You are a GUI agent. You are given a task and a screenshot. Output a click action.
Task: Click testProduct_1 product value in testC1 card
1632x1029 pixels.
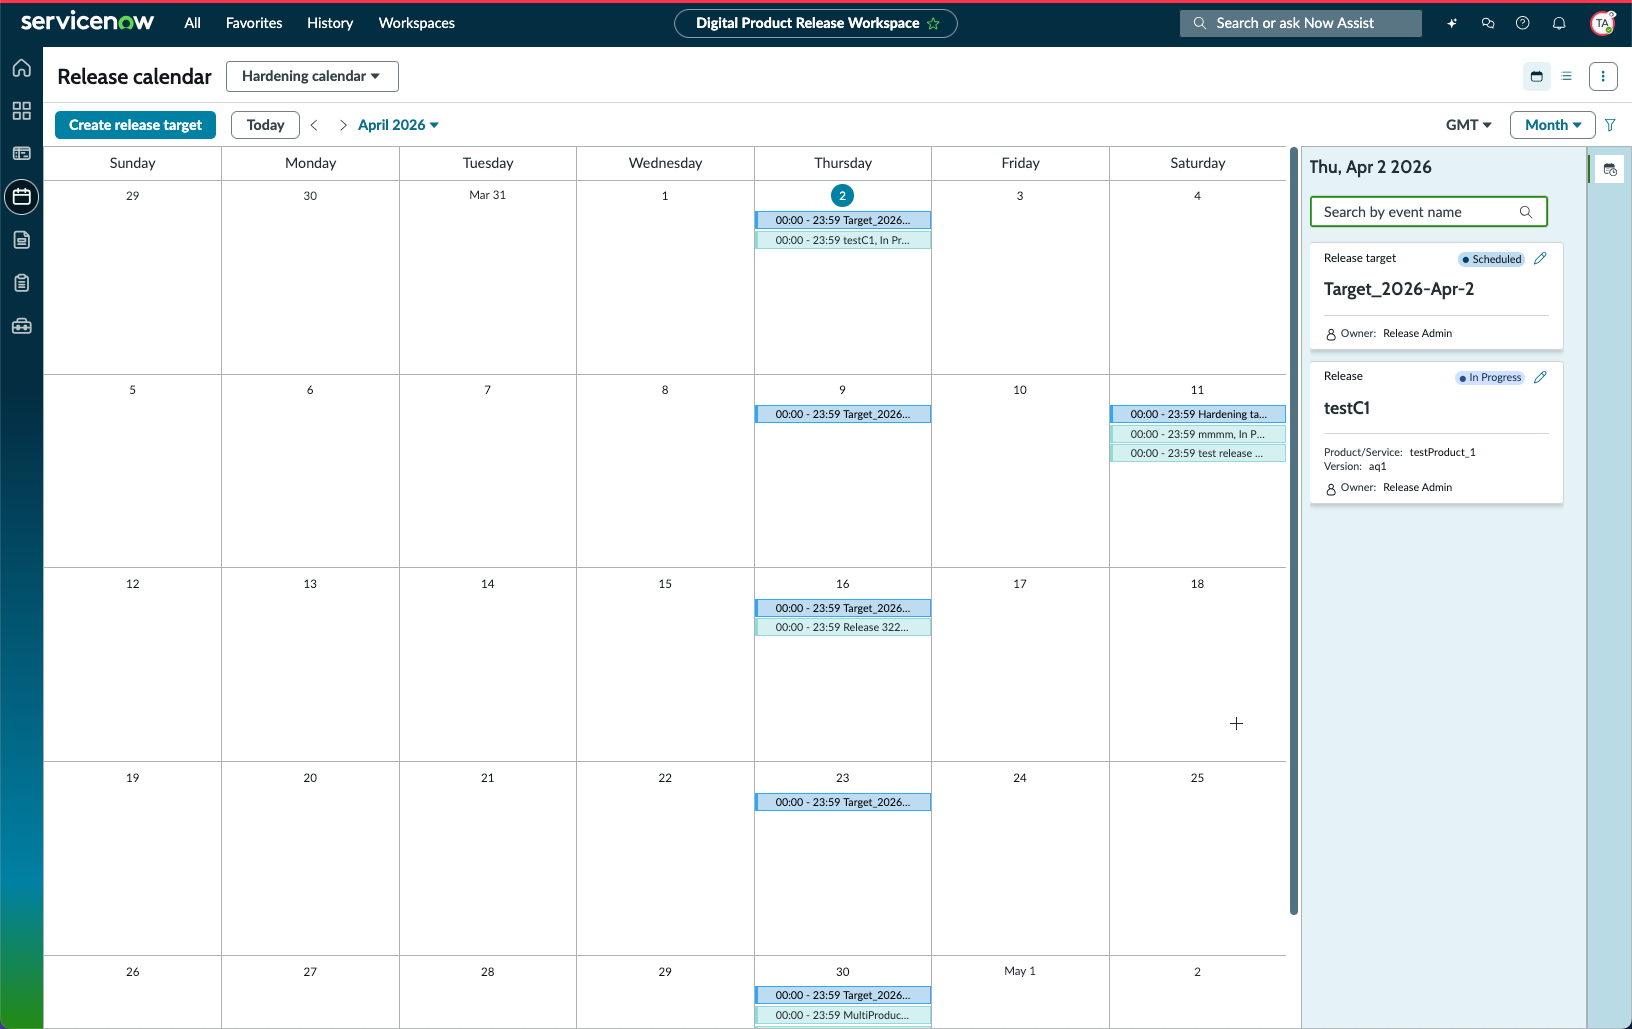tap(1443, 452)
